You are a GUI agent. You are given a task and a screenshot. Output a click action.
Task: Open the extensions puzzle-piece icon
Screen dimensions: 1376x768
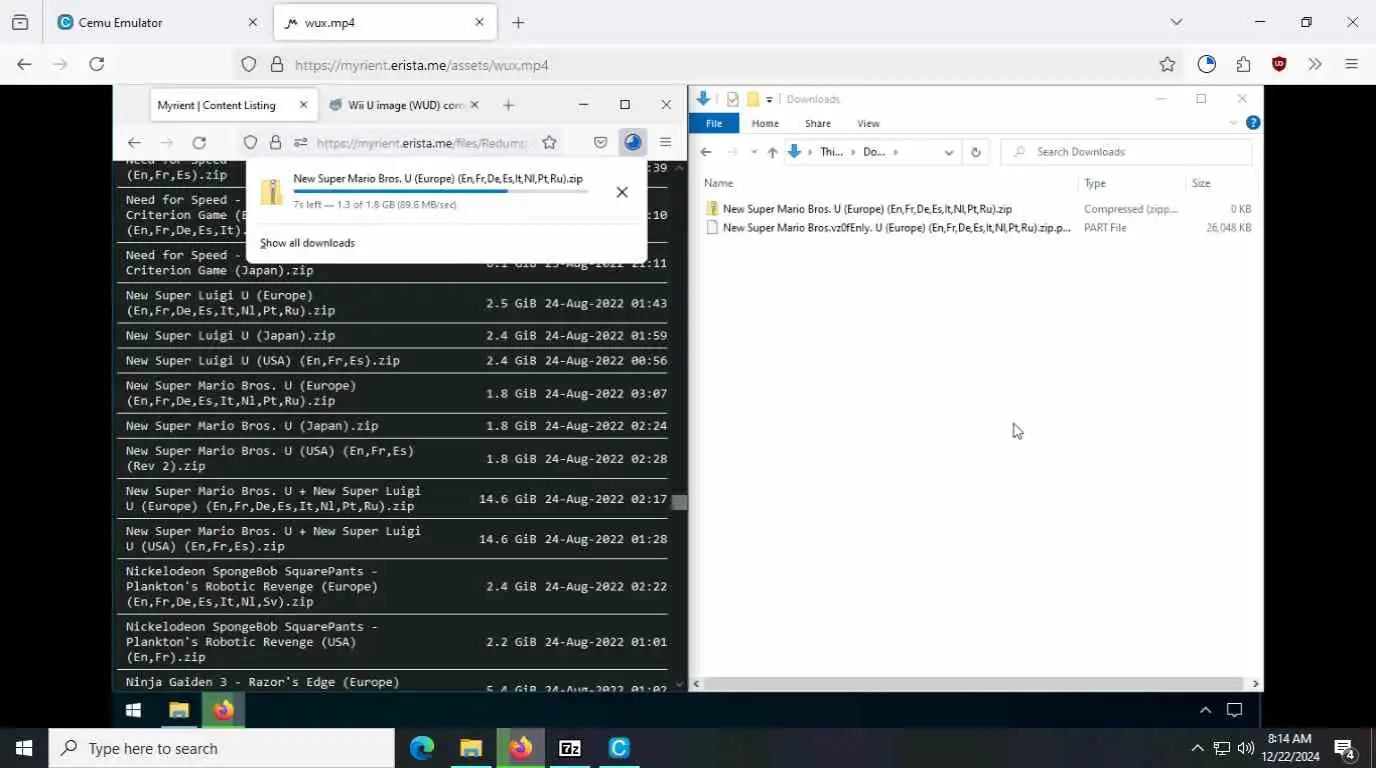click(1243, 64)
